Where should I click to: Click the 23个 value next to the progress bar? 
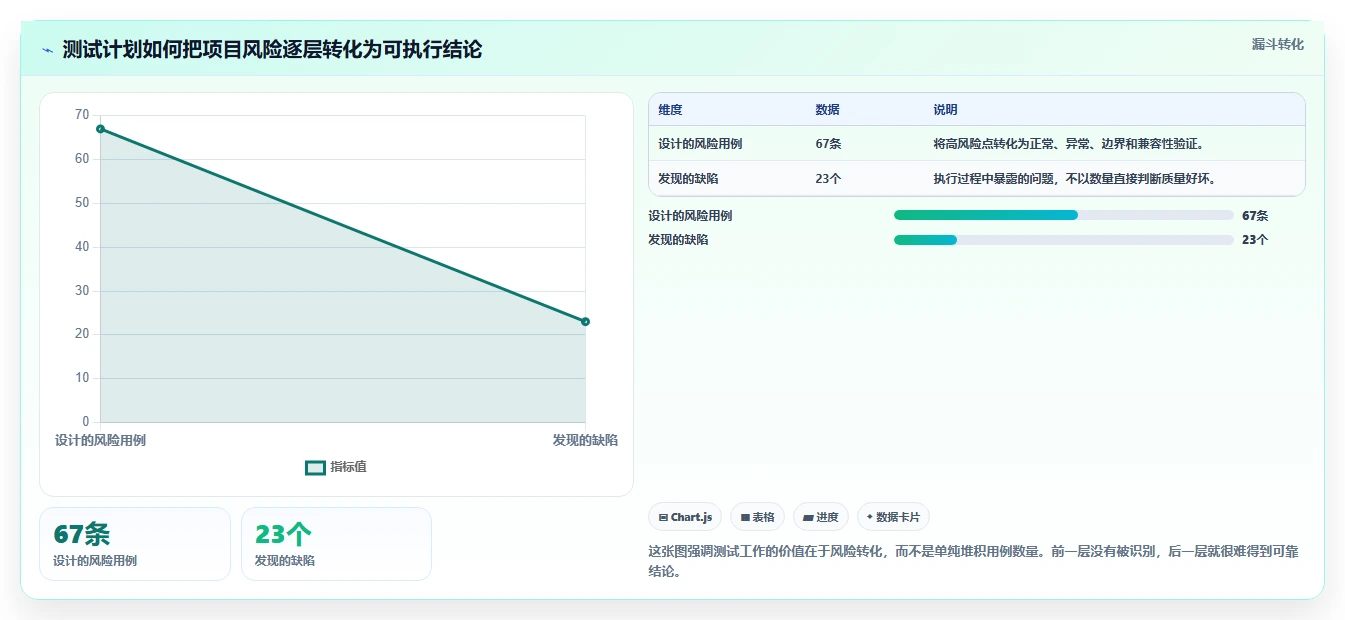1255,239
